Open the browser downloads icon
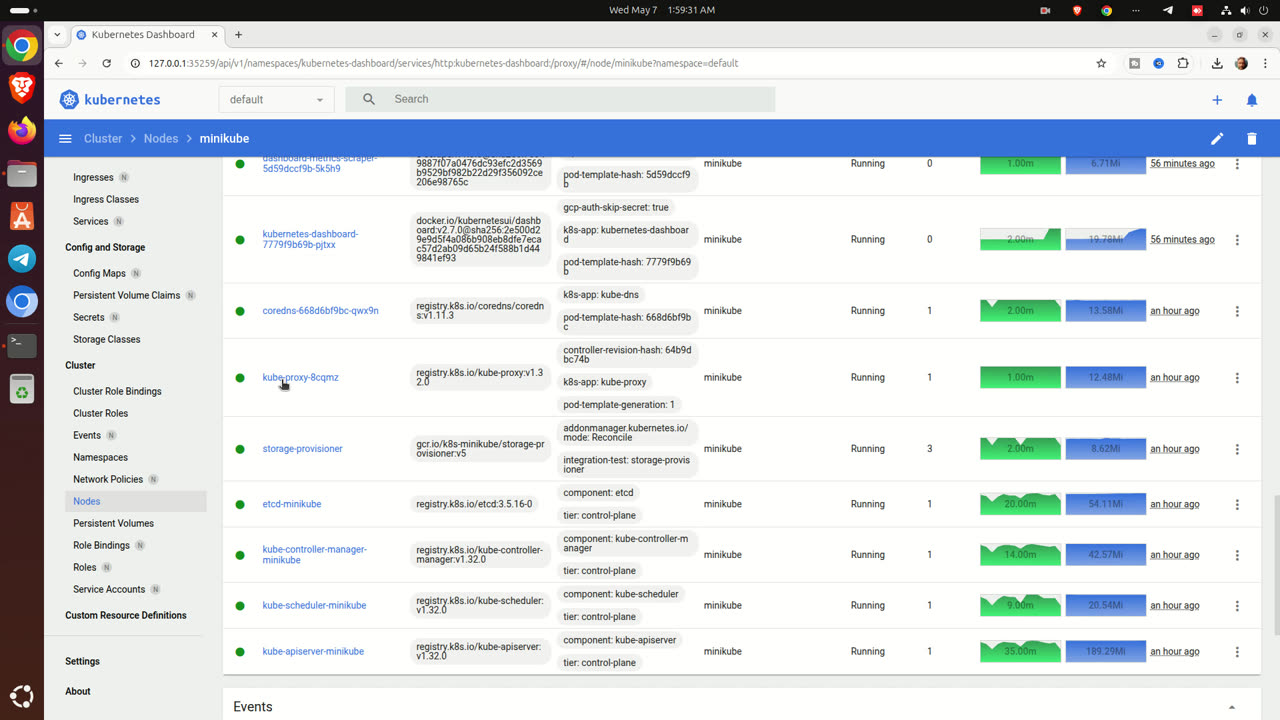This screenshot has width=1280, height=720. (x=1217, y=63)
